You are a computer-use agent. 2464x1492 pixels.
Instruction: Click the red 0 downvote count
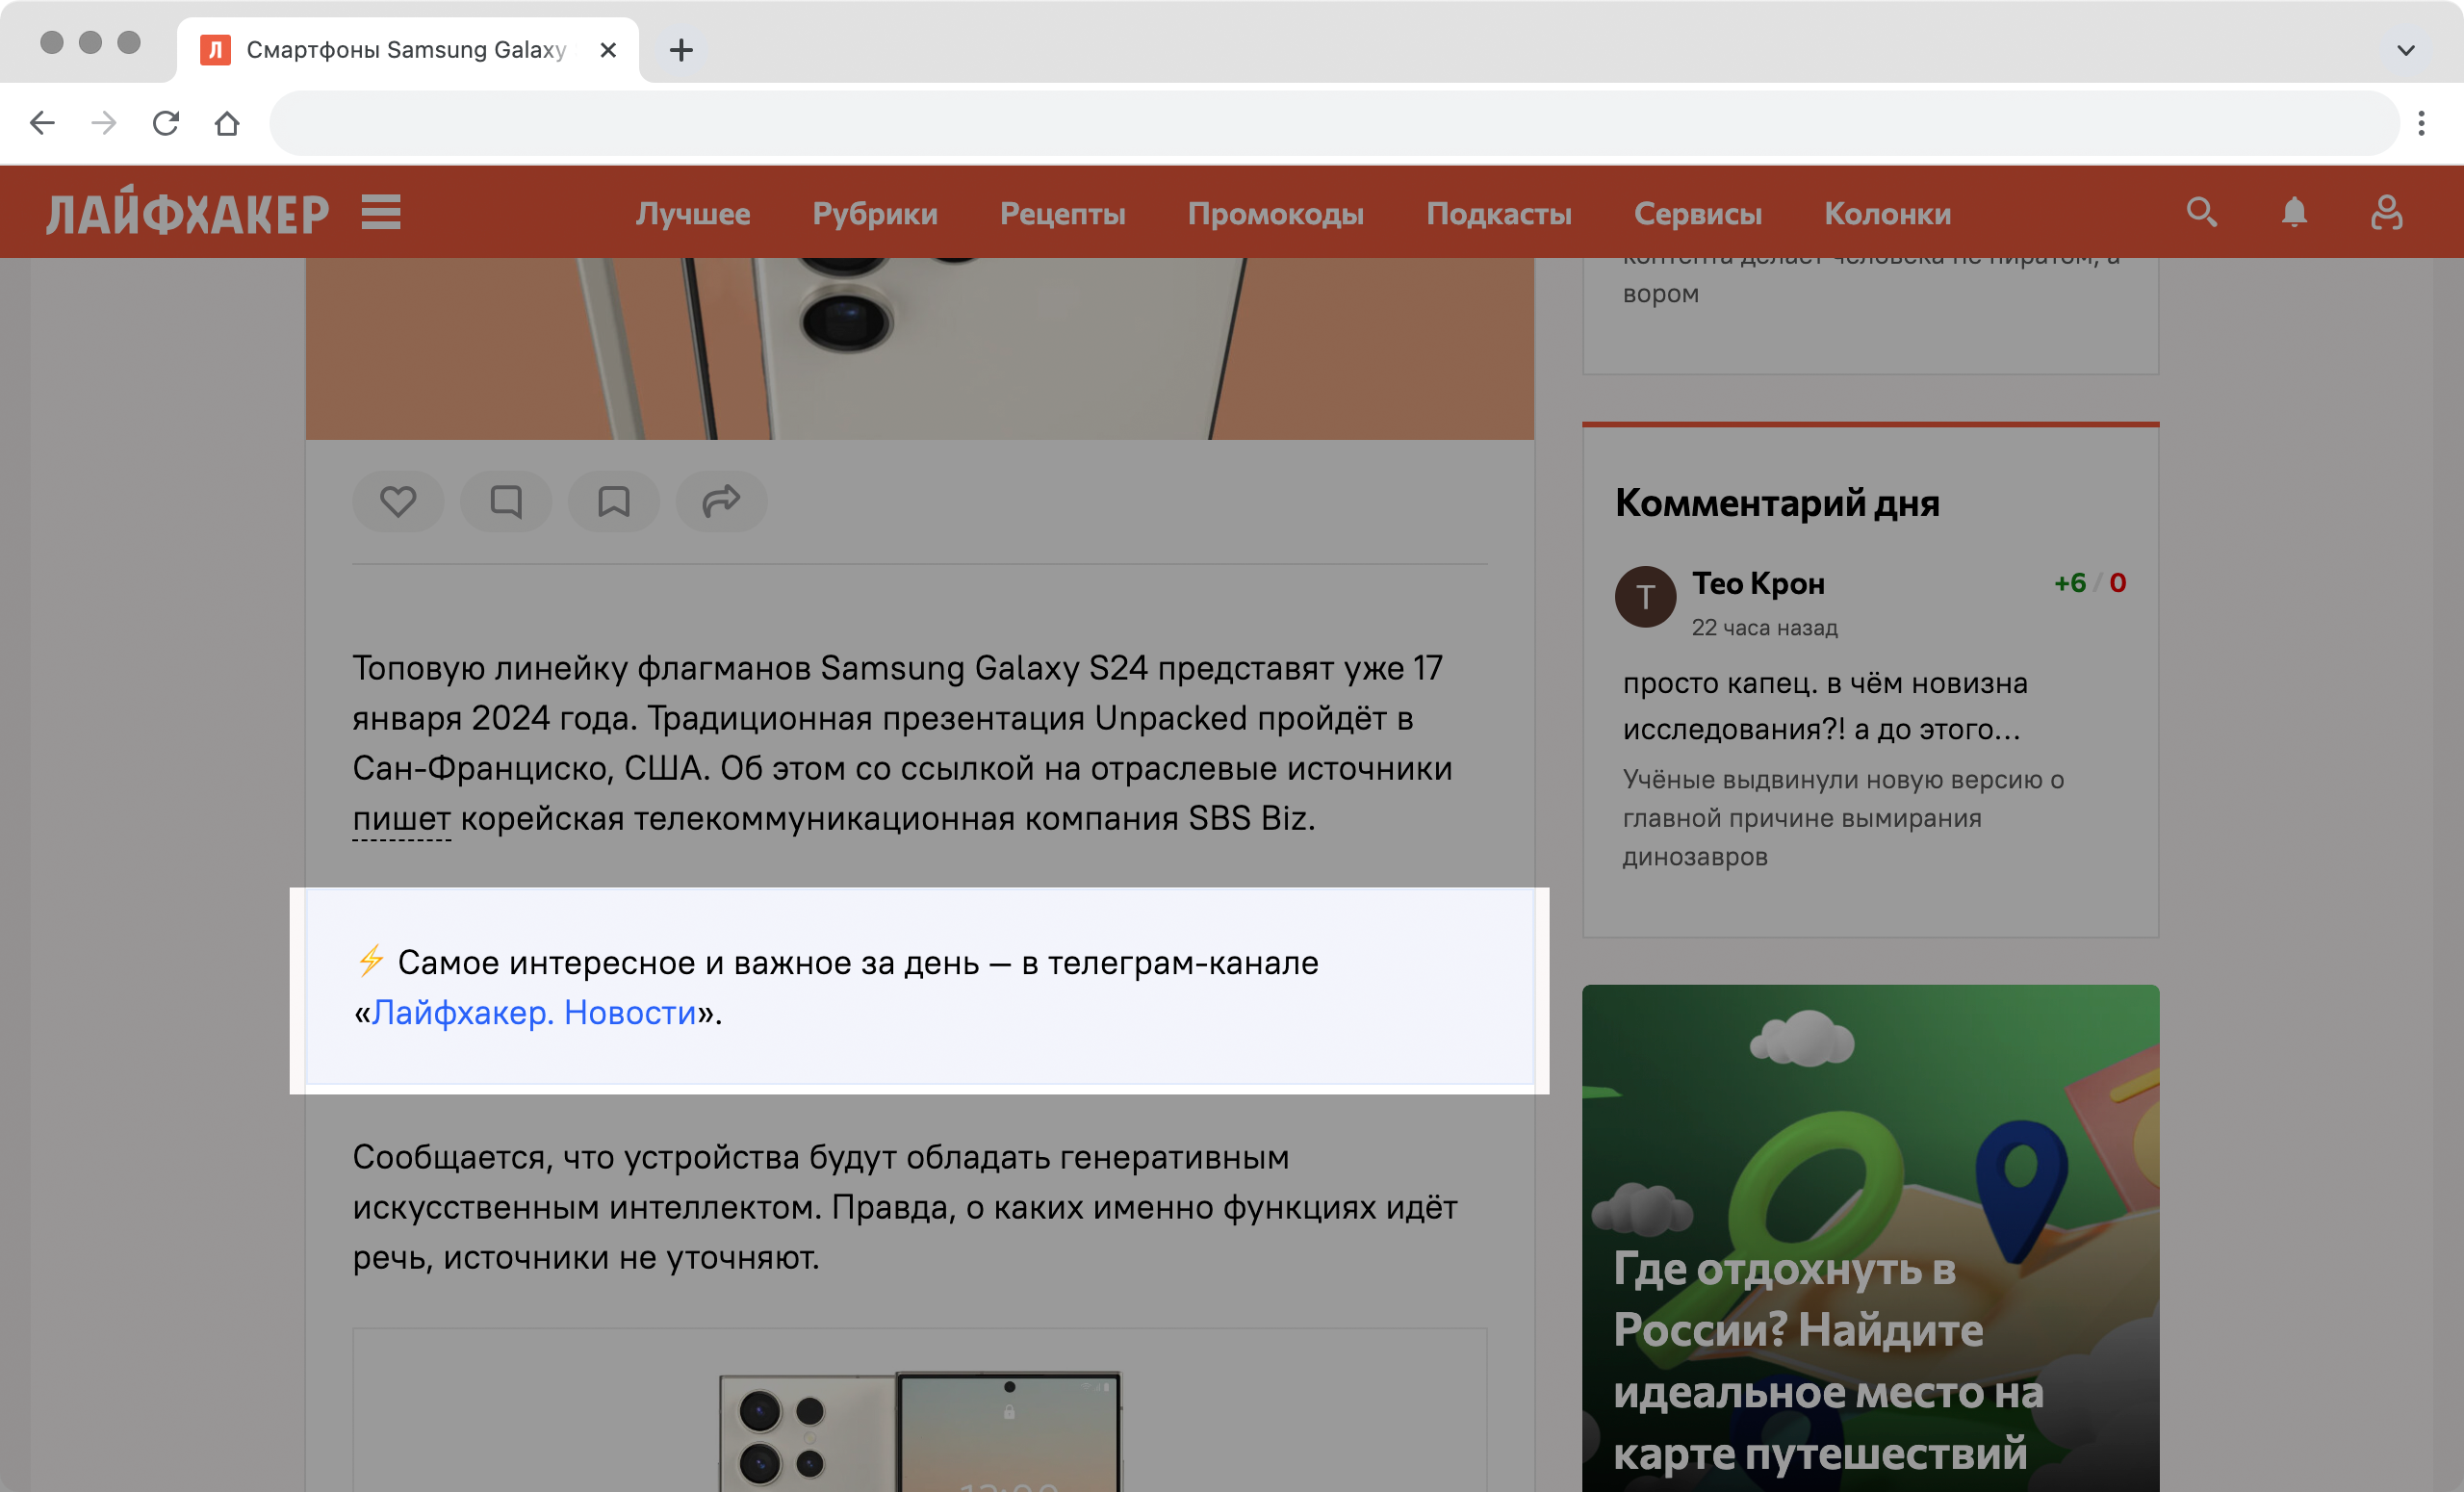(x=2118, y=583)
